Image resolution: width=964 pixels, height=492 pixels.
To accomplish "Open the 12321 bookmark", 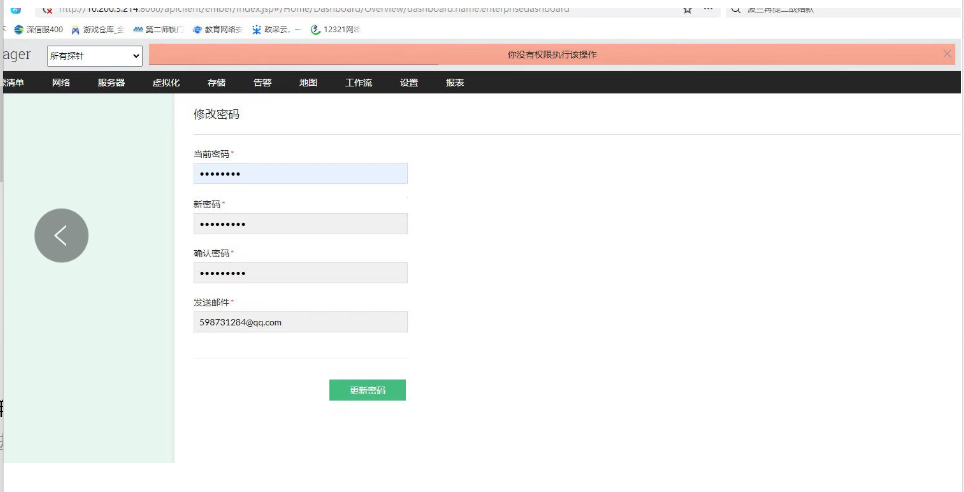I will tap(334, 29).
